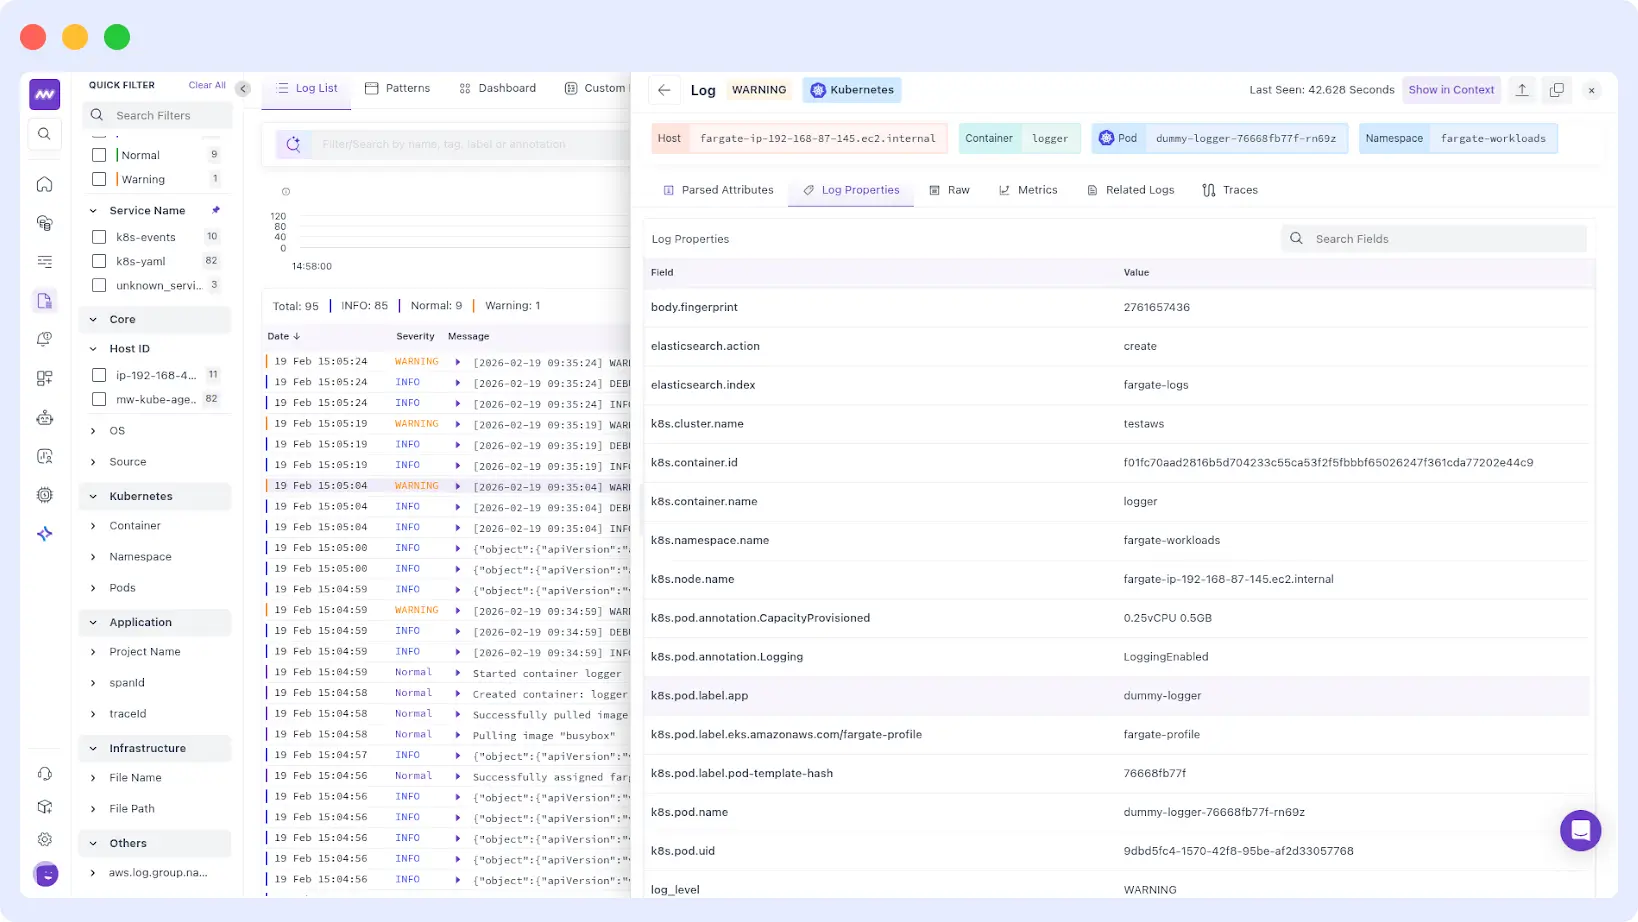Open the home icon in left sidebar
Image resolution: width=1638 pixels, height=922 pixels.
pos(44,184)
